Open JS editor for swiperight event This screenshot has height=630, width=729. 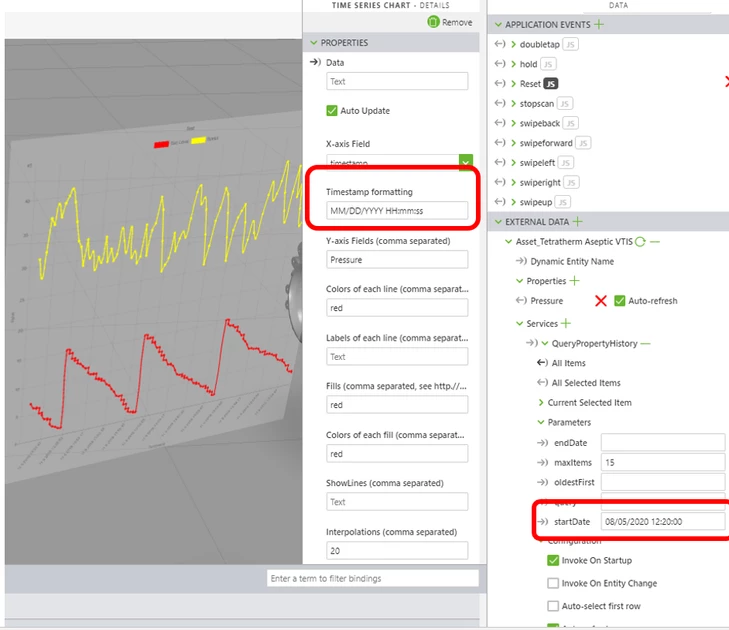tap(571, 182)
